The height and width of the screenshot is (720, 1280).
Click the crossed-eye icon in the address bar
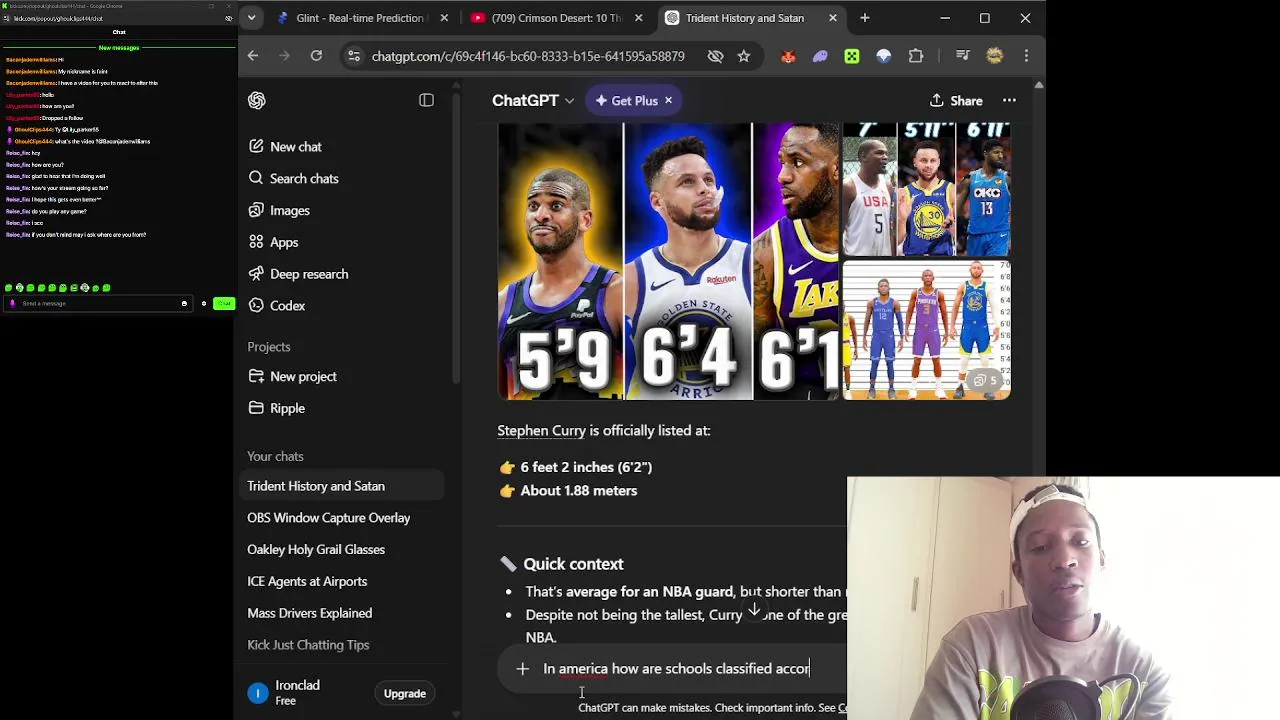pos(715,56)
